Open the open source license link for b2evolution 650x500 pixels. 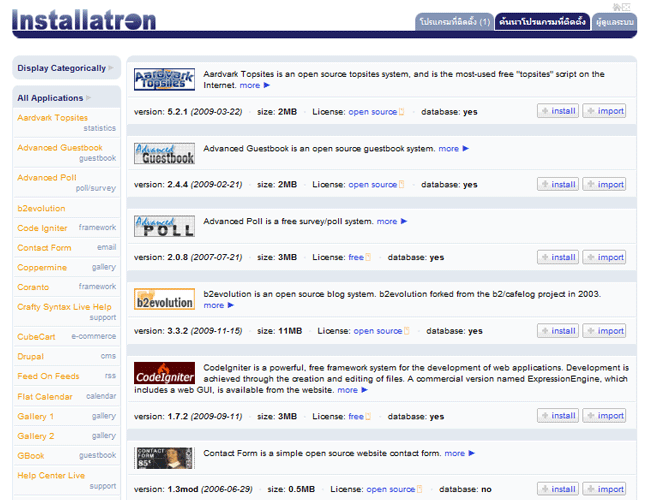pos(378,331)
